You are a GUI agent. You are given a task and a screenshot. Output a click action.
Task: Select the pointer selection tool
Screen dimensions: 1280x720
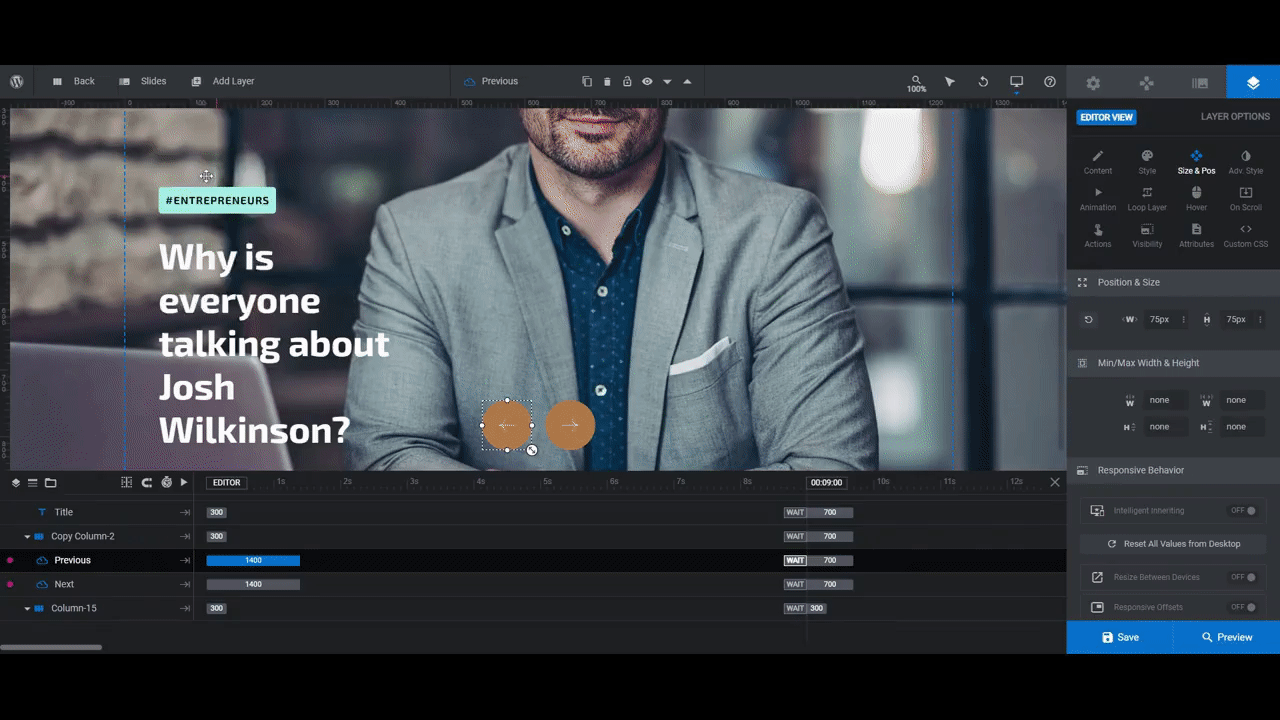950,81
